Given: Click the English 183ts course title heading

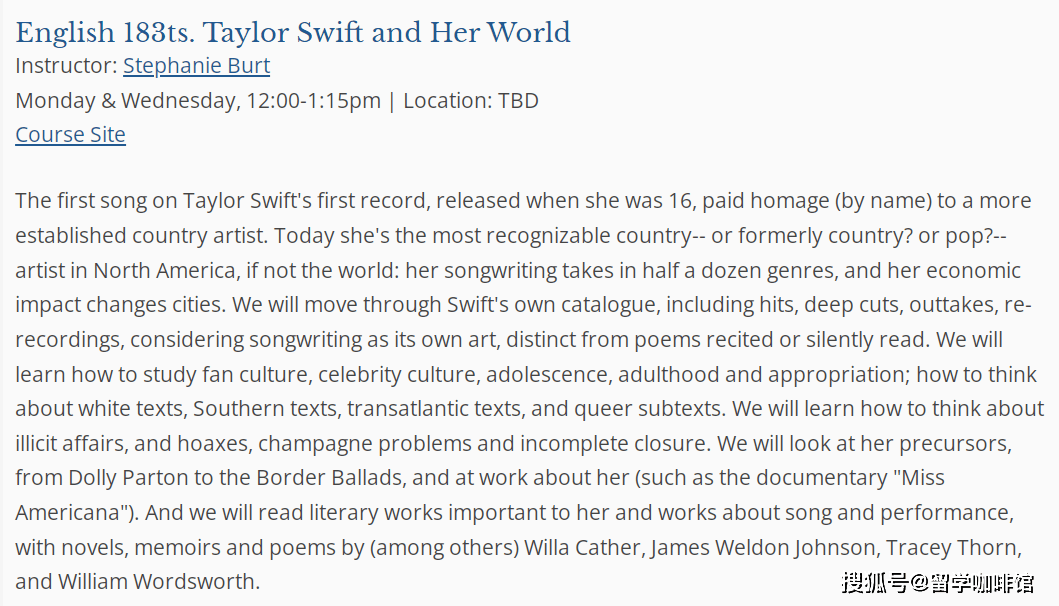Looking at the screenshot, I should coord(293,32).
